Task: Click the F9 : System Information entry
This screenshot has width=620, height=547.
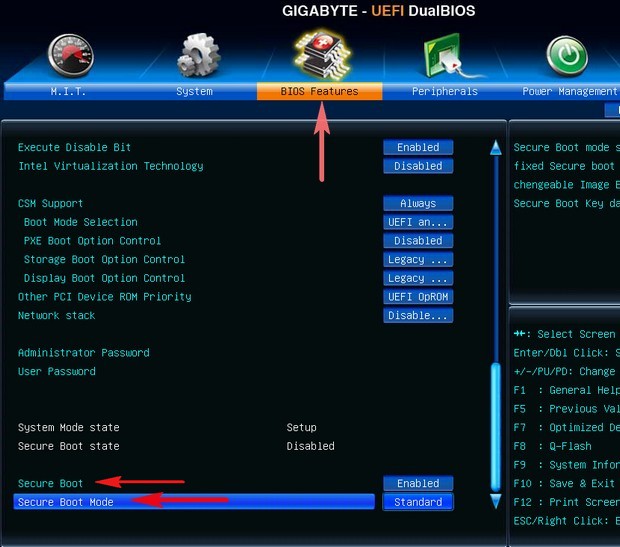Action: point(566,465)
